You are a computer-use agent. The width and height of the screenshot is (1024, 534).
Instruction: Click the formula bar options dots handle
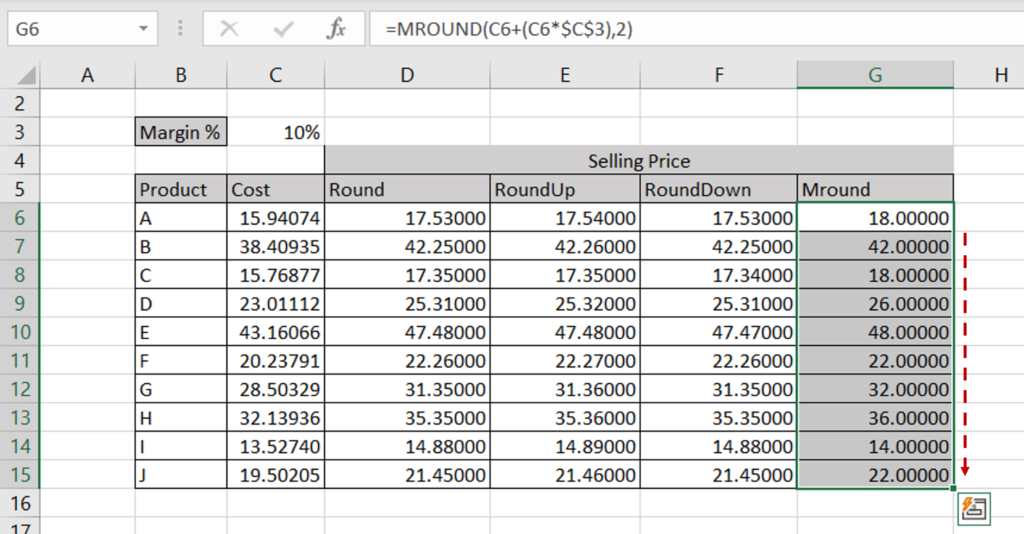(x=180, y=29)
